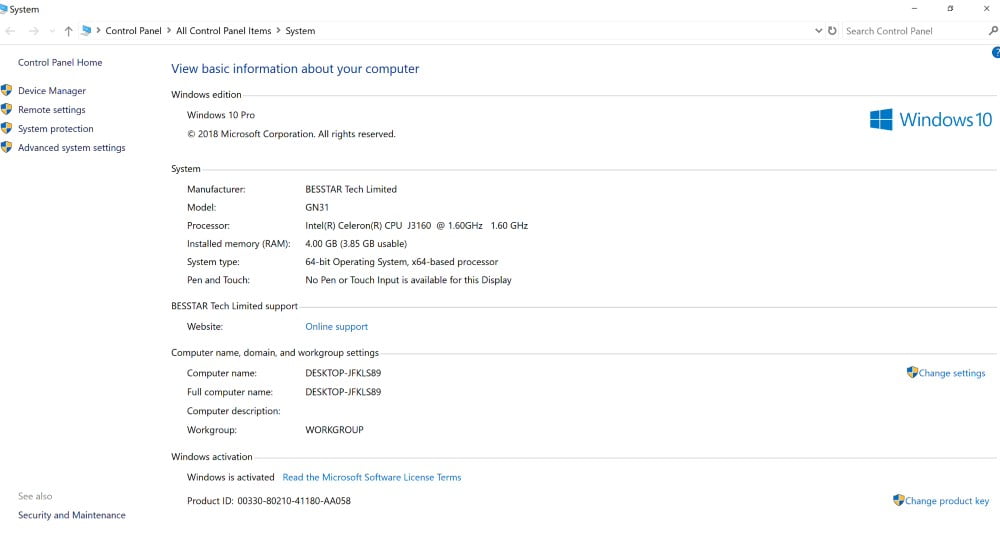The height and width of the screenshot is (535, 1000).
Task: Open the recent locations dropdown arrow
Action: pos(52,31)
